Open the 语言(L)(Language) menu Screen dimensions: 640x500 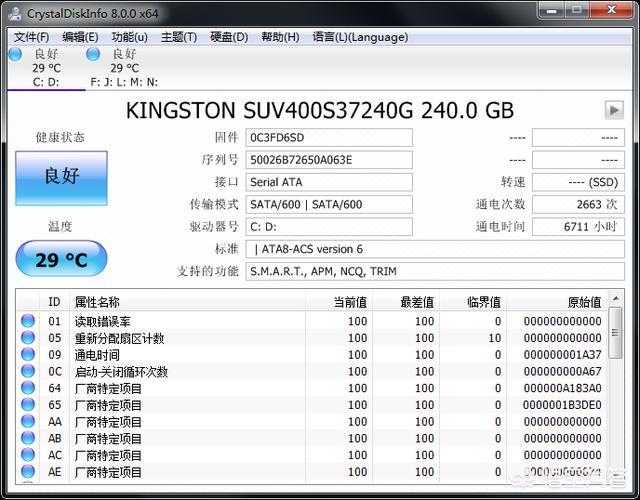pyautogui.click(x=360, y=37)
